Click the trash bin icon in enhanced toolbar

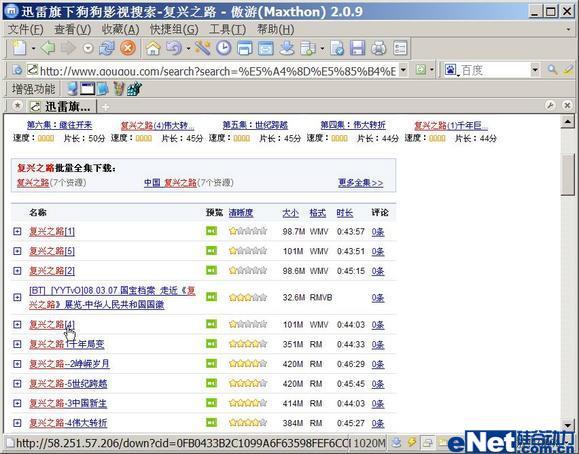coord(119,89)
